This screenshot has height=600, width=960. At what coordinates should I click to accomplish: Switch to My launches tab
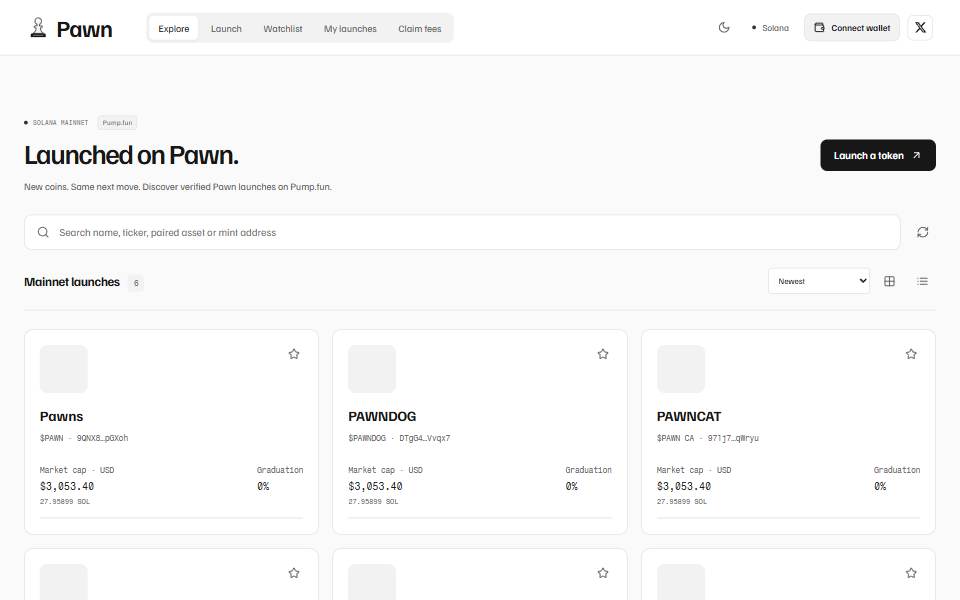pyautogui.click(x=350, y=28)
